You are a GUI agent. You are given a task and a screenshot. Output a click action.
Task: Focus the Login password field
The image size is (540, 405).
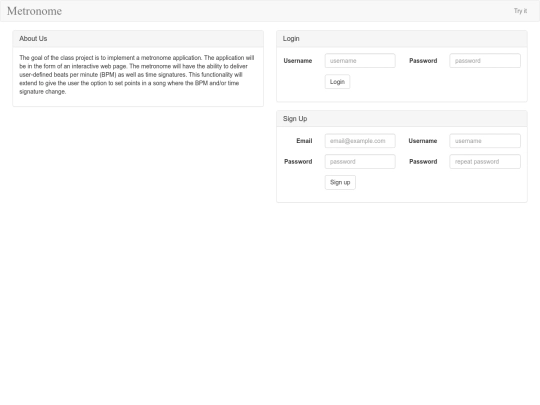(x=485, y=61)
